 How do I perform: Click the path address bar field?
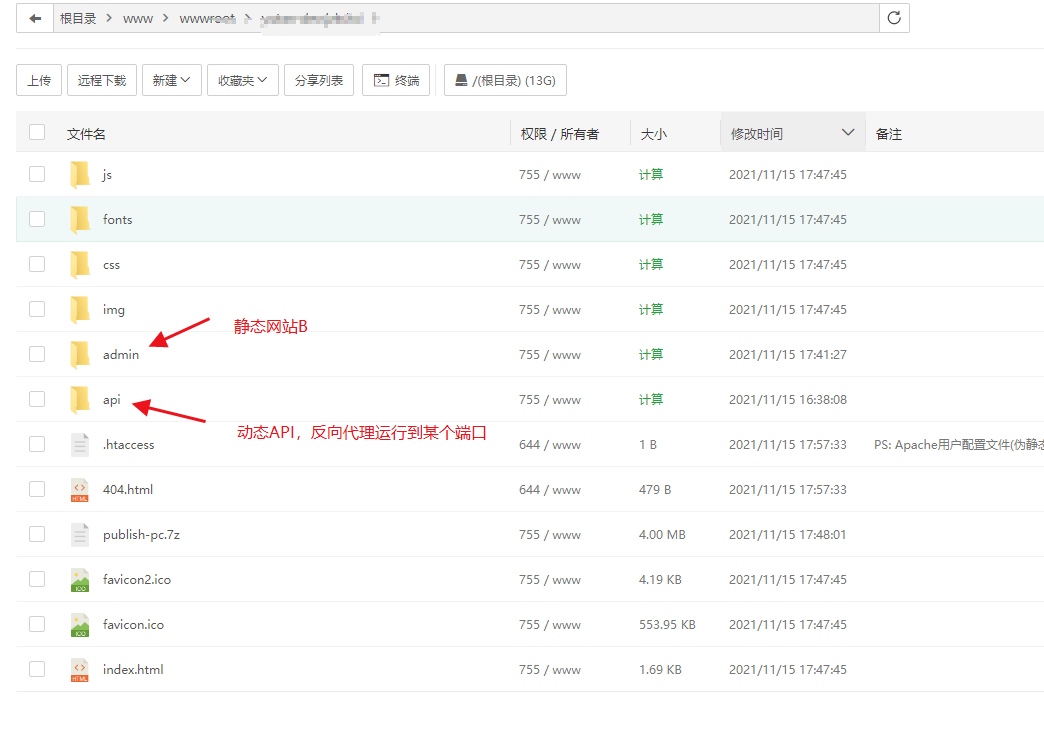(466, 19)
